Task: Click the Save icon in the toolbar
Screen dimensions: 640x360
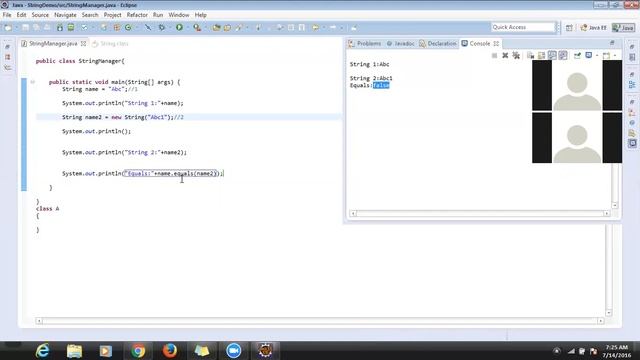Action: click(25, 27)
